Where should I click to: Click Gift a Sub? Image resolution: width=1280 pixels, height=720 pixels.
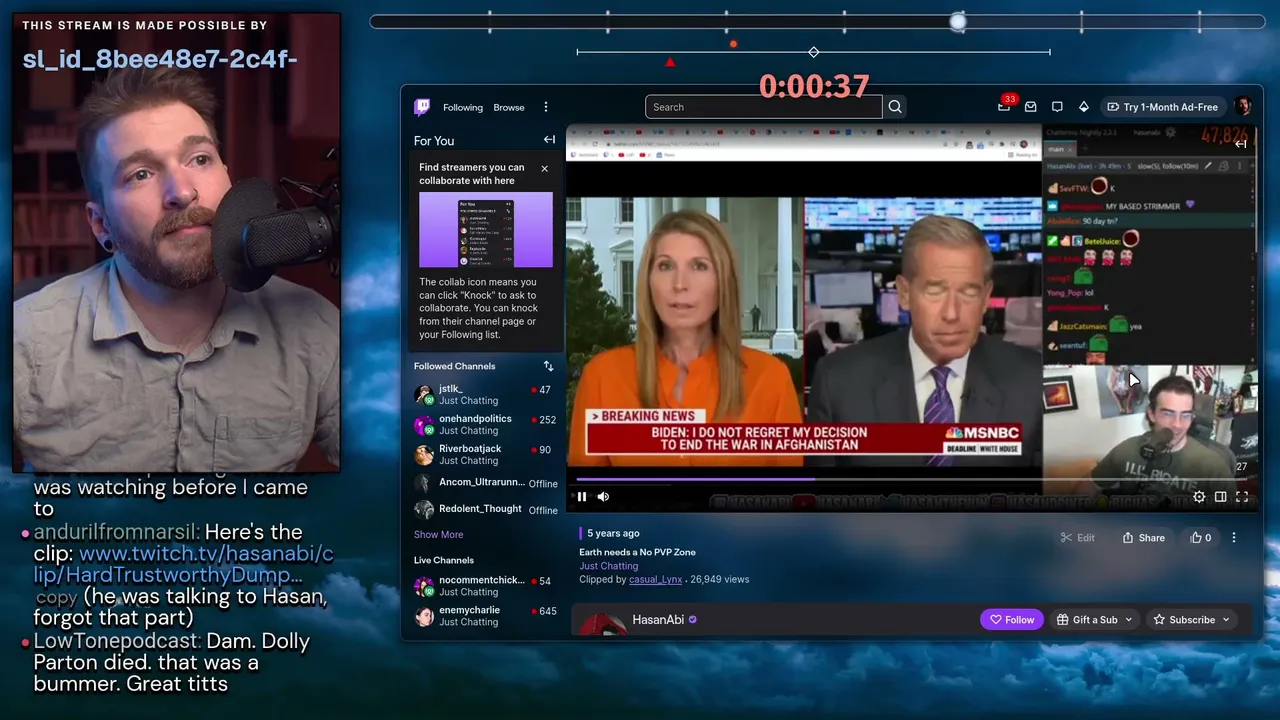pos(1087,620)
